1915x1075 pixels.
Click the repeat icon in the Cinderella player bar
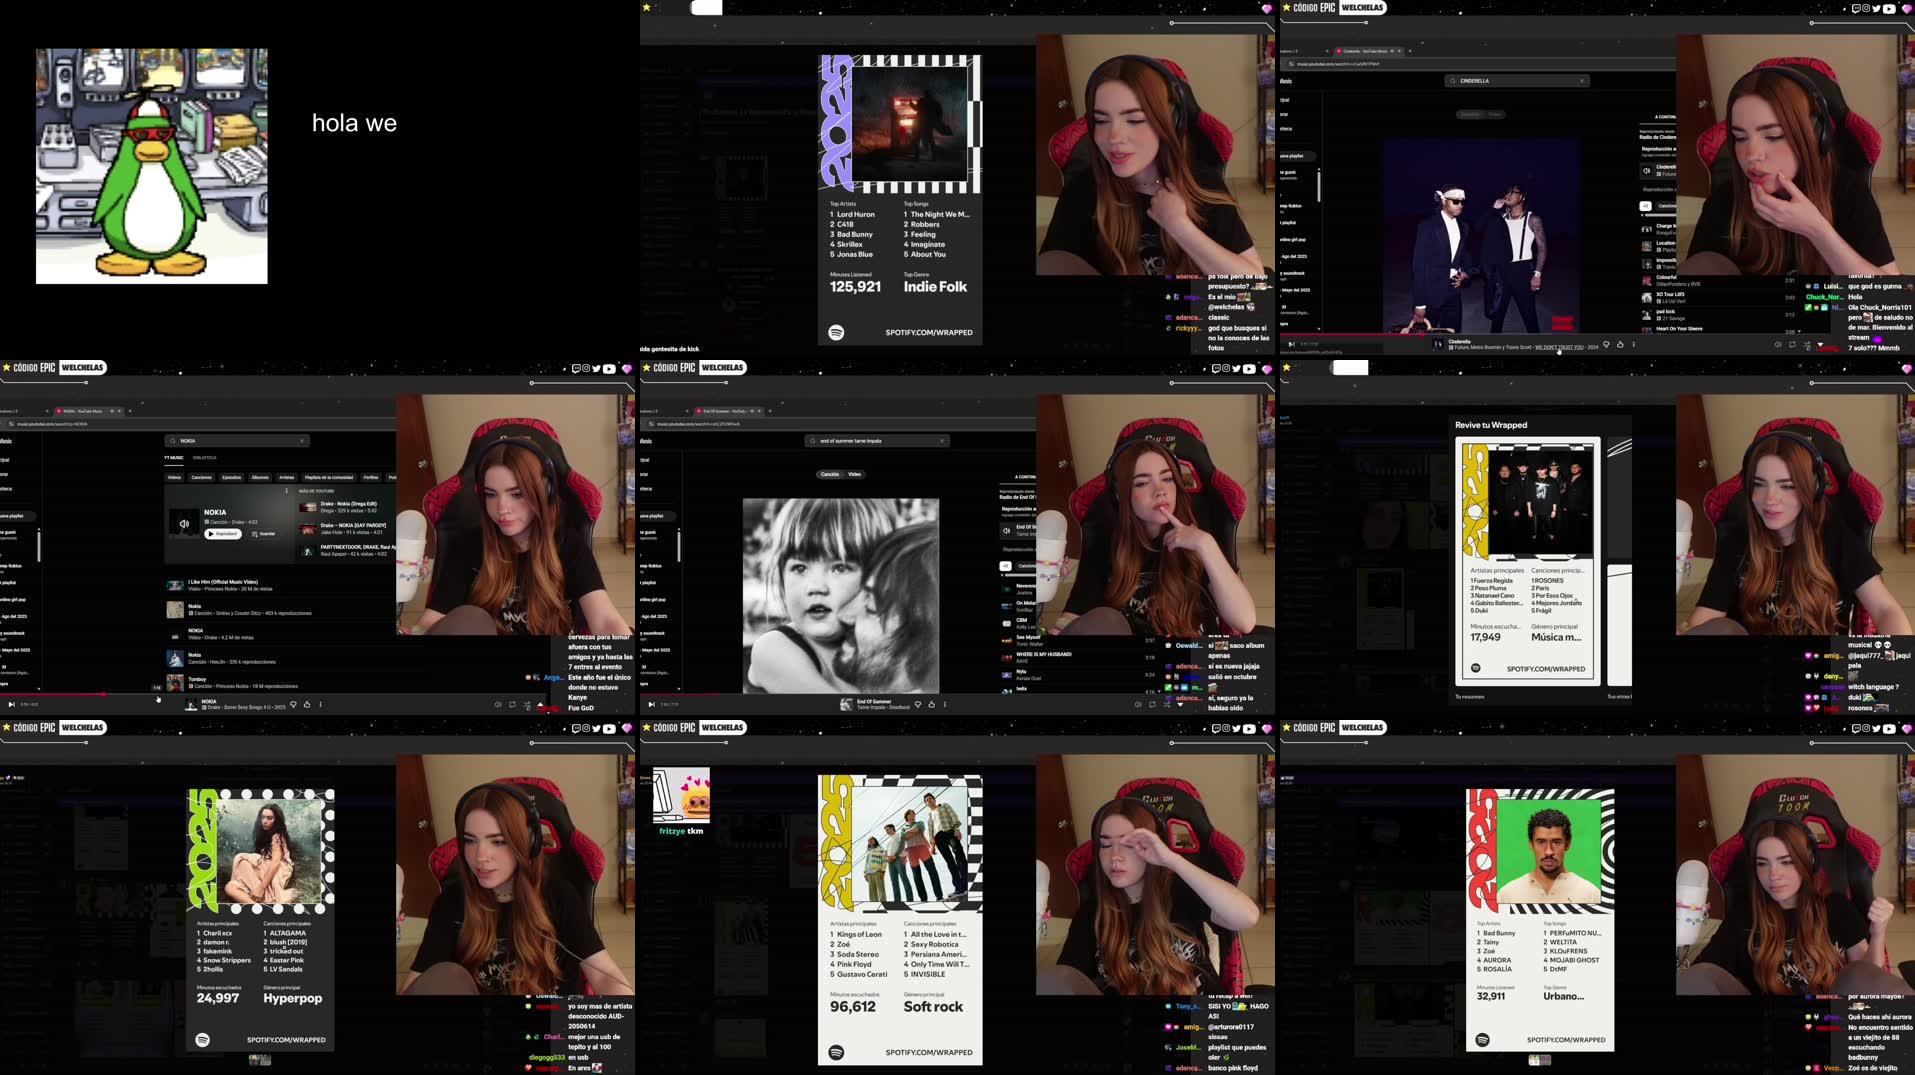[x=1792, y=345]
